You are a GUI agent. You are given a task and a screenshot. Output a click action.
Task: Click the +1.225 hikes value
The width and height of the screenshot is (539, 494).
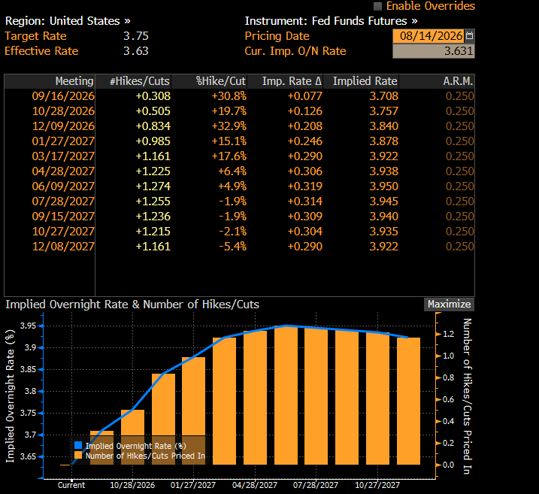pos(153,171)
